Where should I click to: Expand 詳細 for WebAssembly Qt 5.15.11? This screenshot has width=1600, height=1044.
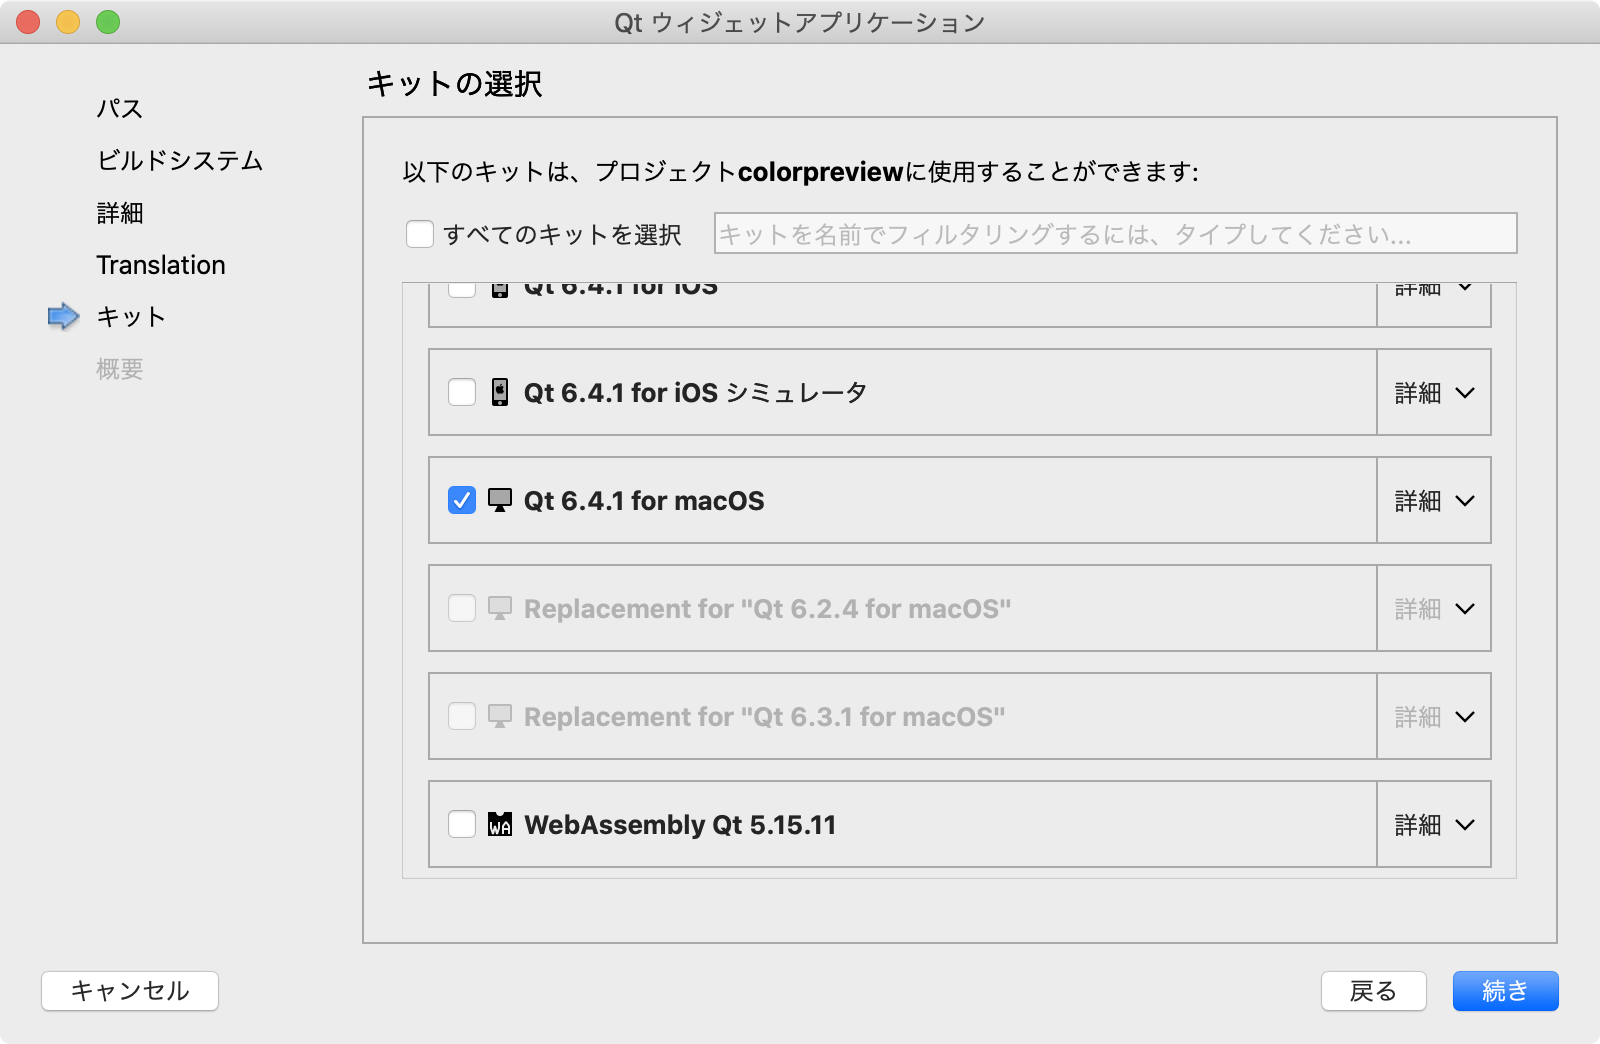coord(1434,824)
